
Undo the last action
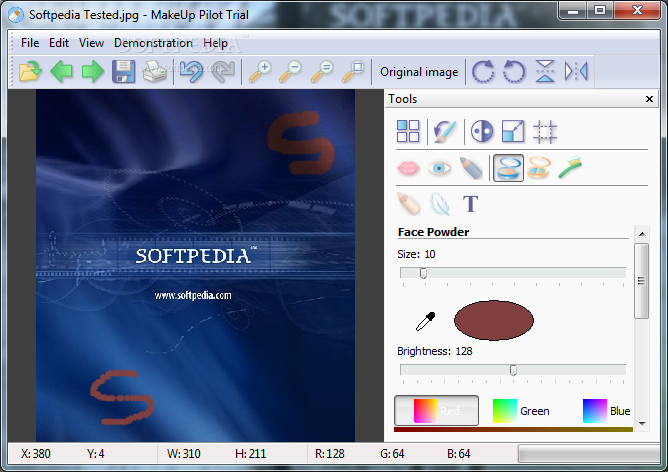click(x=191, y=71)
